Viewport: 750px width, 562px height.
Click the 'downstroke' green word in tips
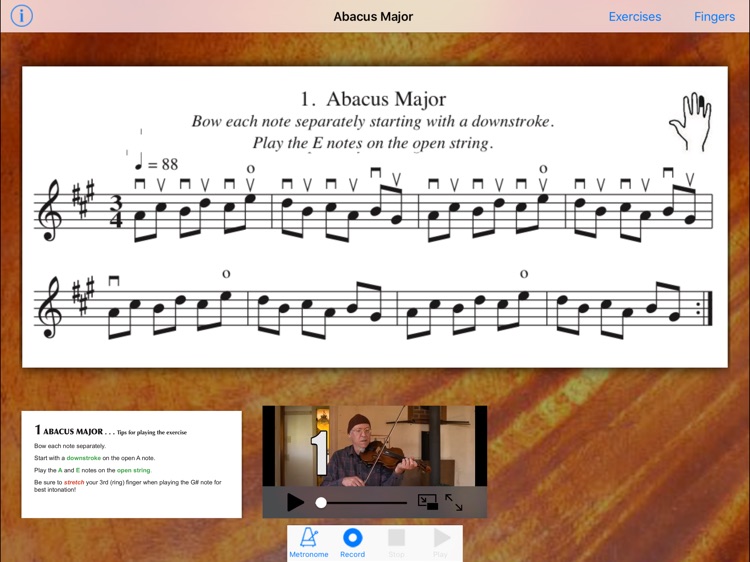point(84,458)
